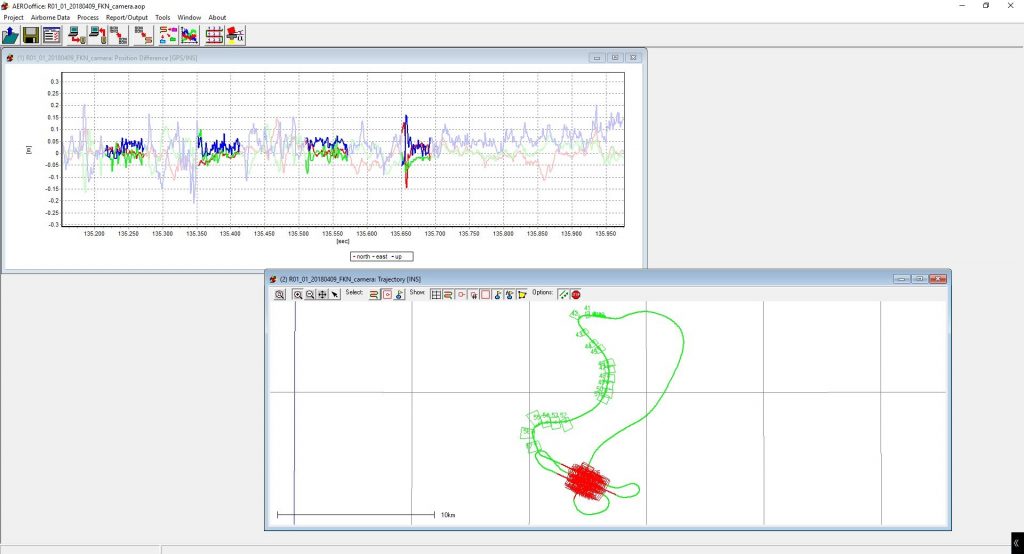Image resolution: width=1024 pixels, height=554 pixels.
Task: Open the project settings checklist icon
Action: click(x=52, y=35)
